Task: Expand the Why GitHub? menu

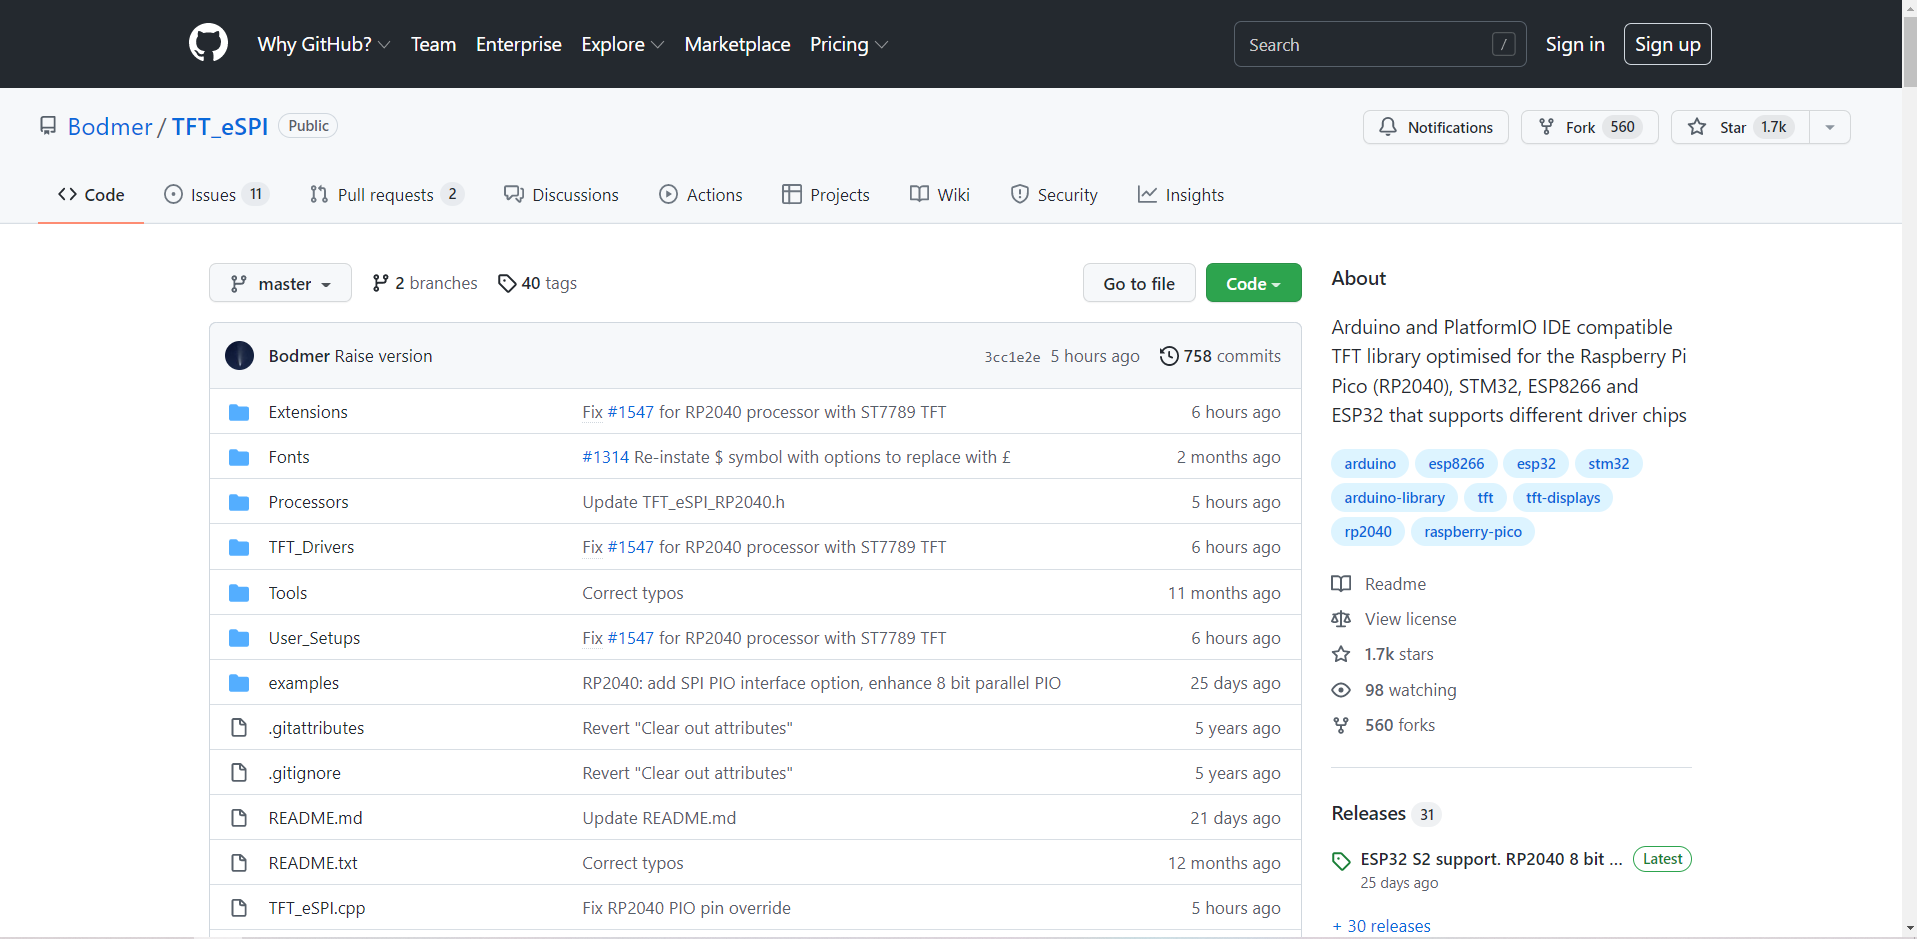Action: (x=323, y=44)
